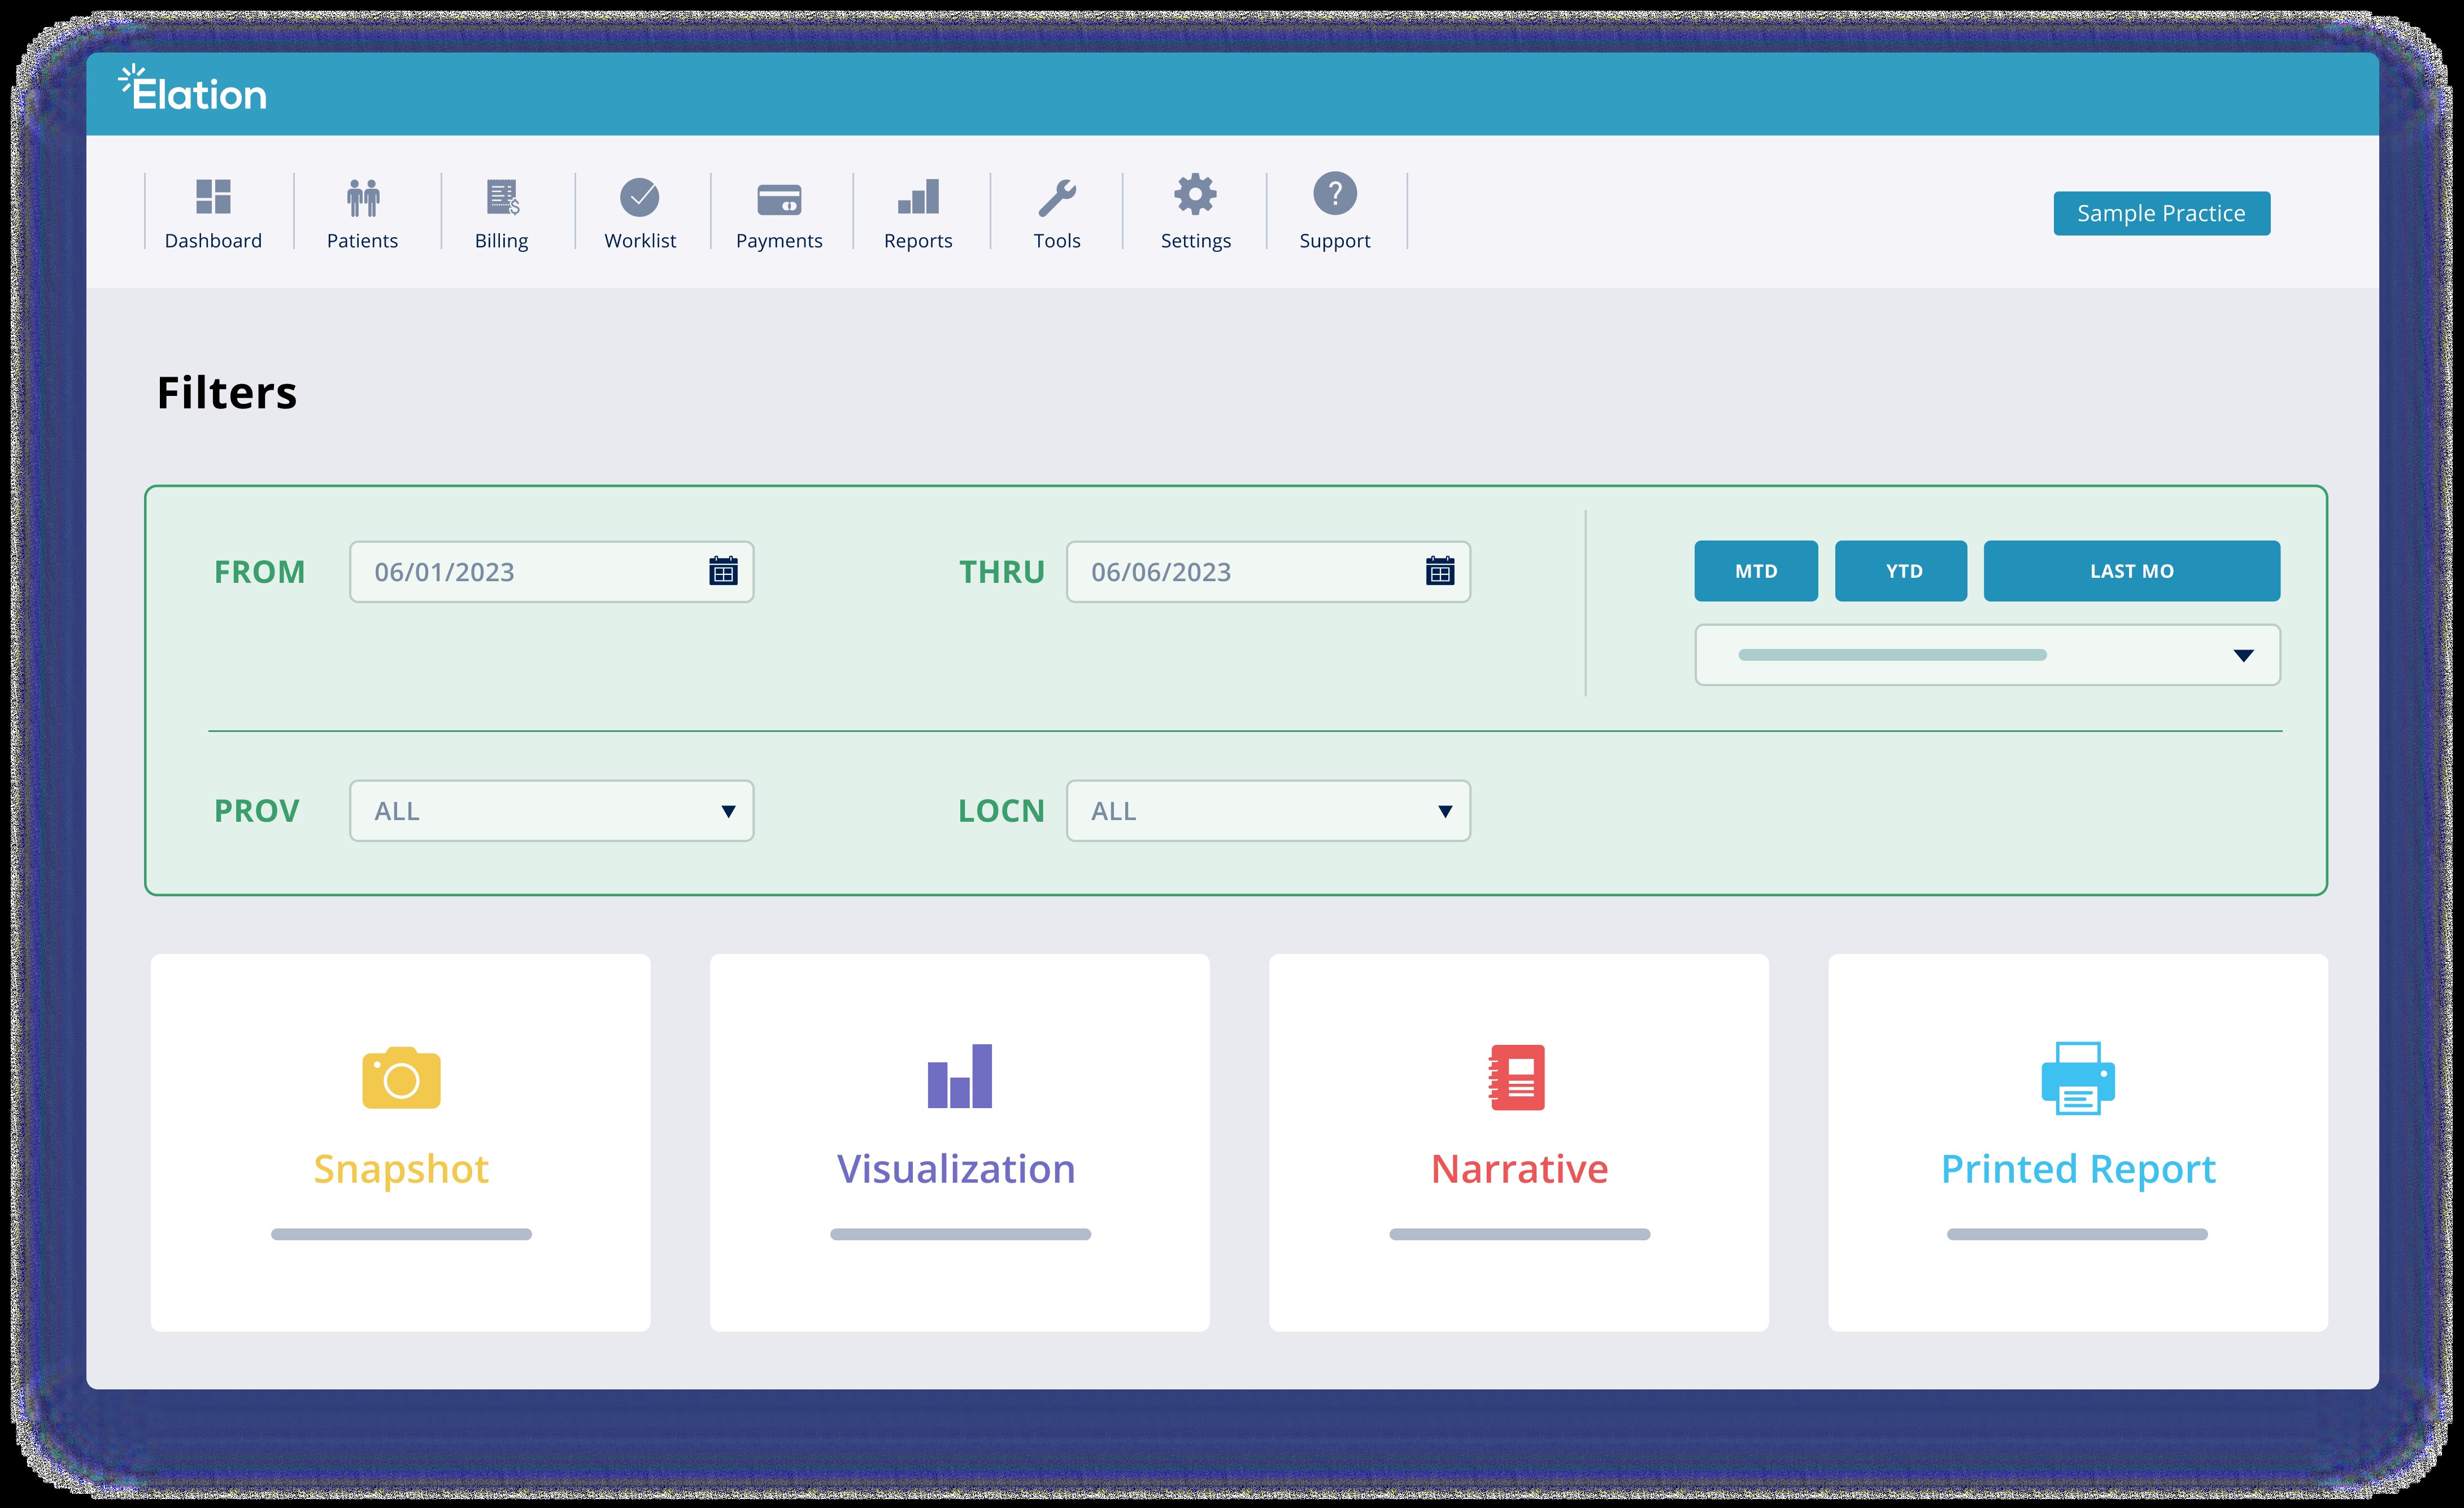Click the YTD quick range button

click(x=1901, y=571)
